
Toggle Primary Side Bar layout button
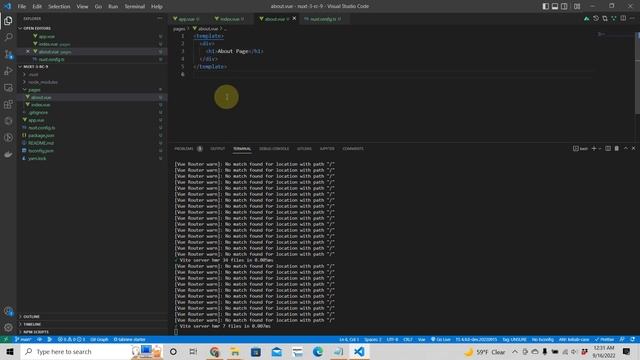546,6
